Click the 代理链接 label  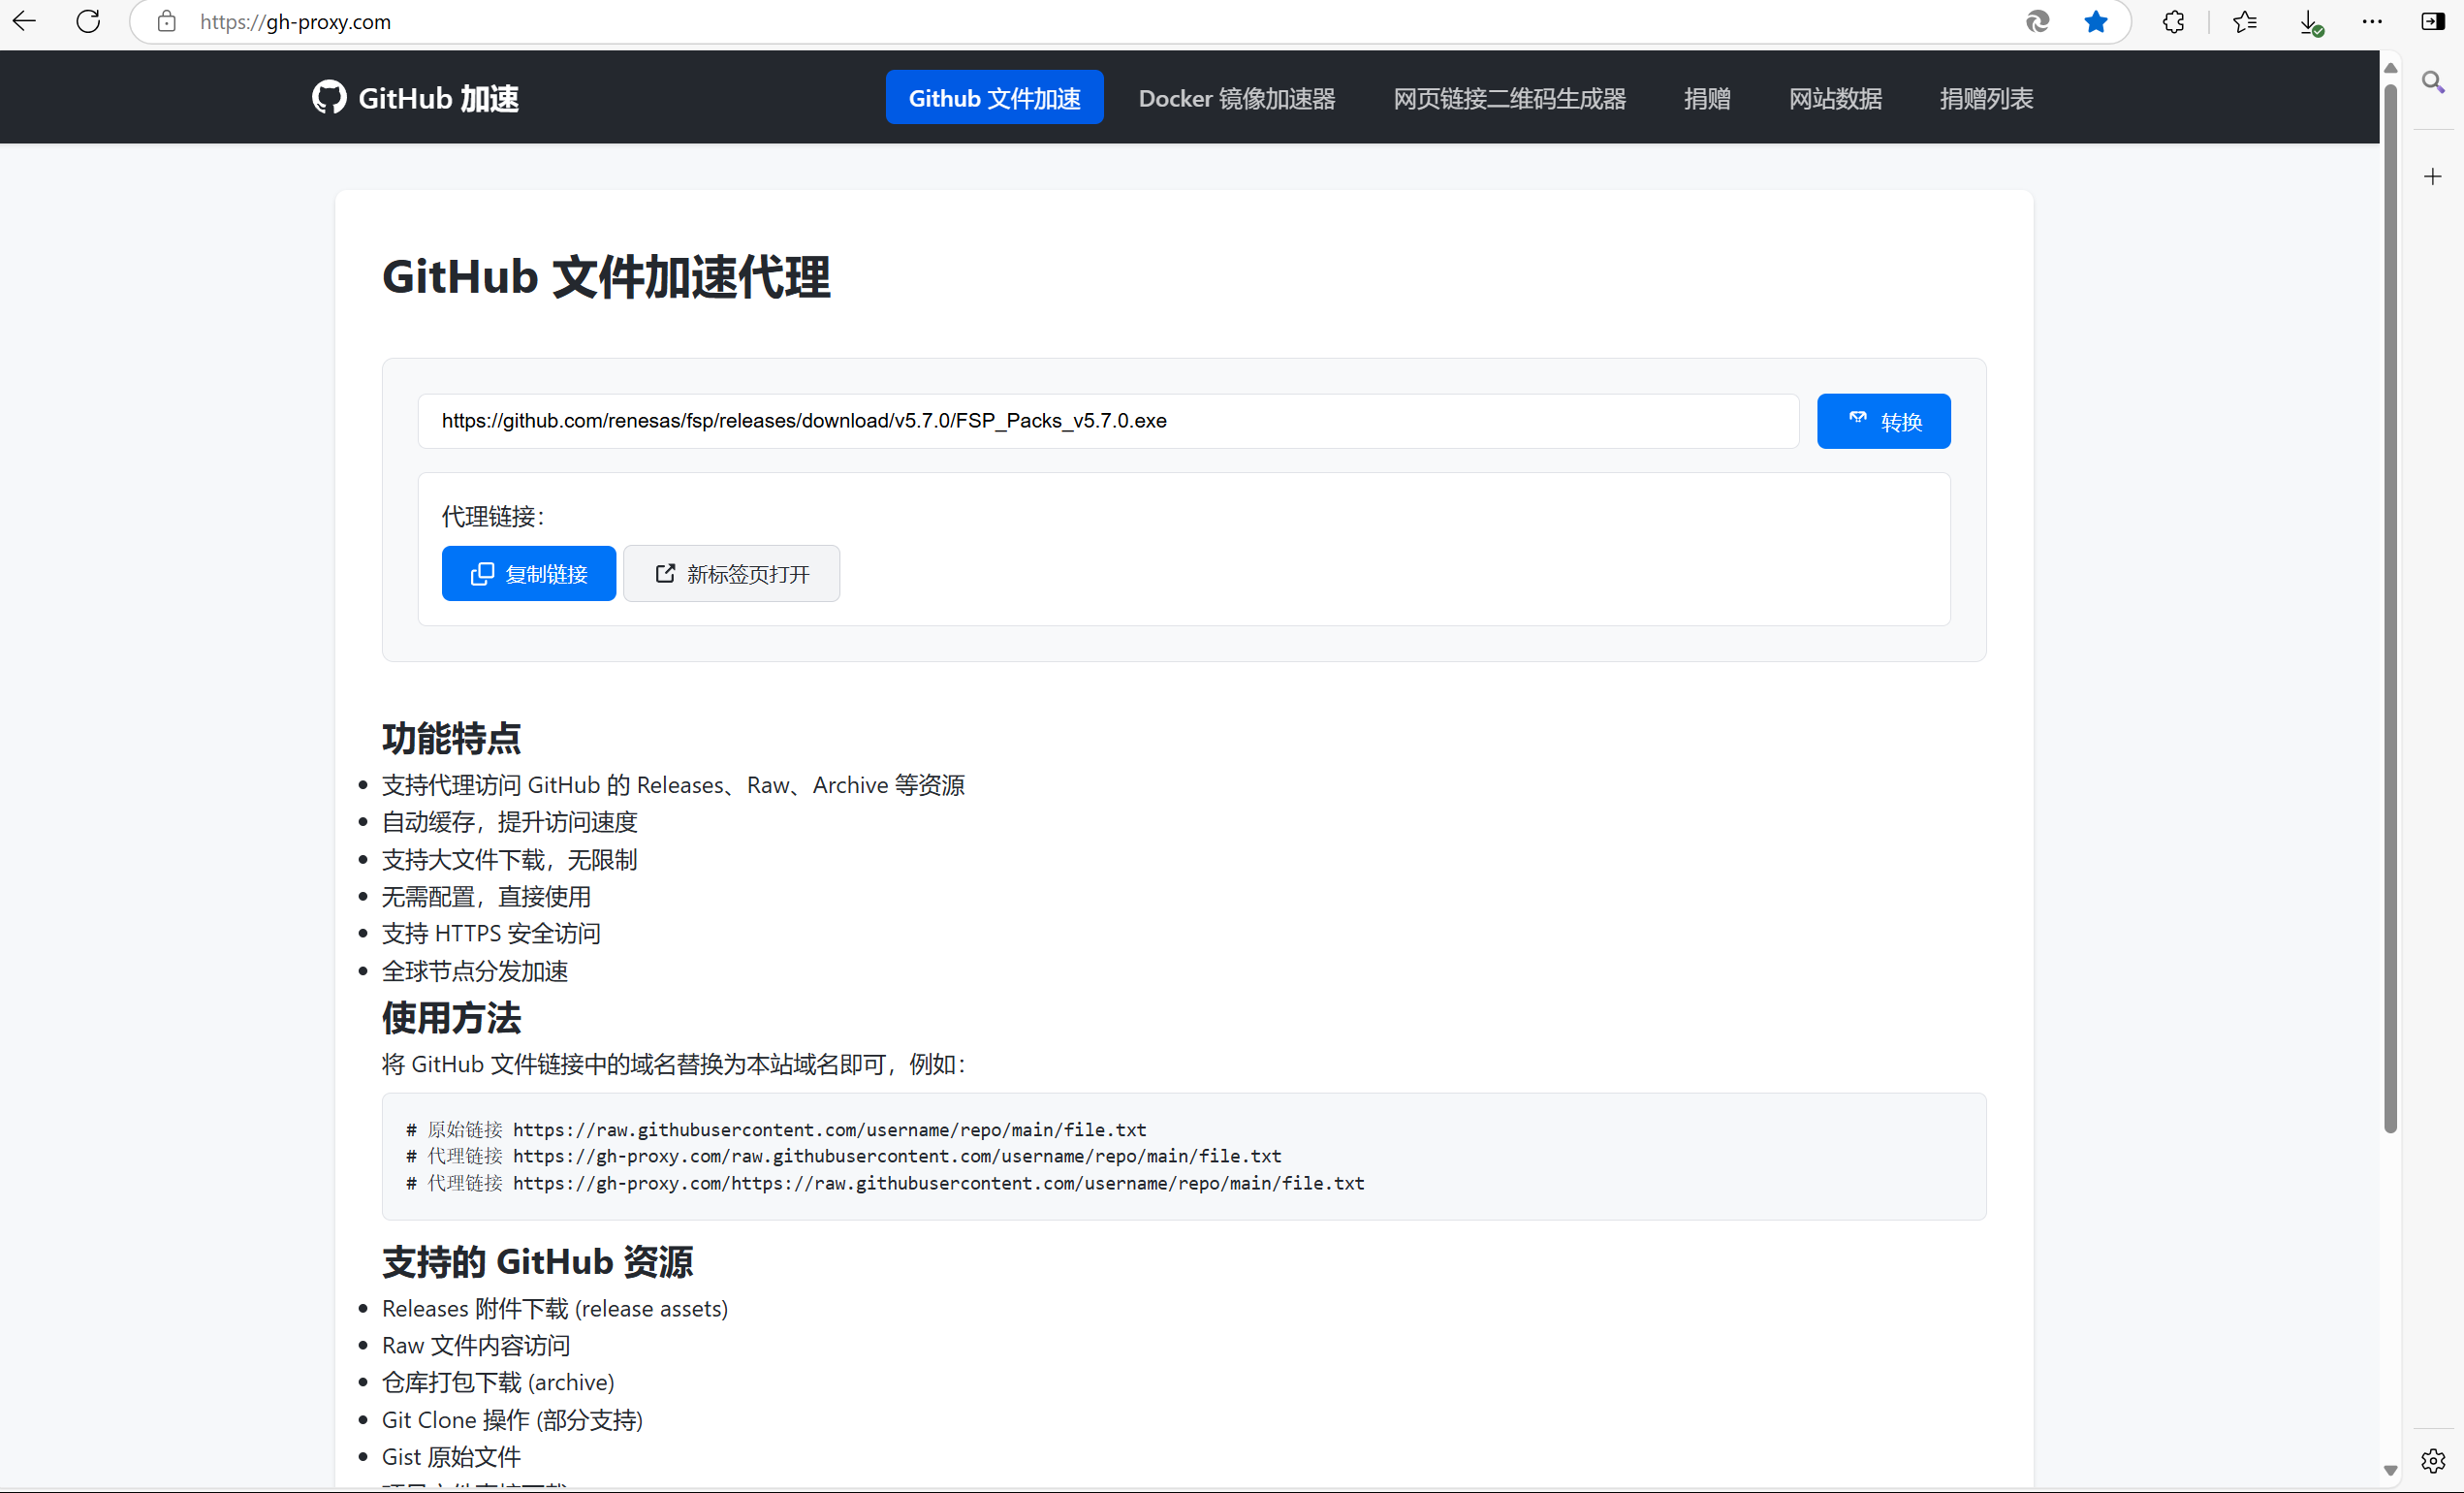[493, 516]
